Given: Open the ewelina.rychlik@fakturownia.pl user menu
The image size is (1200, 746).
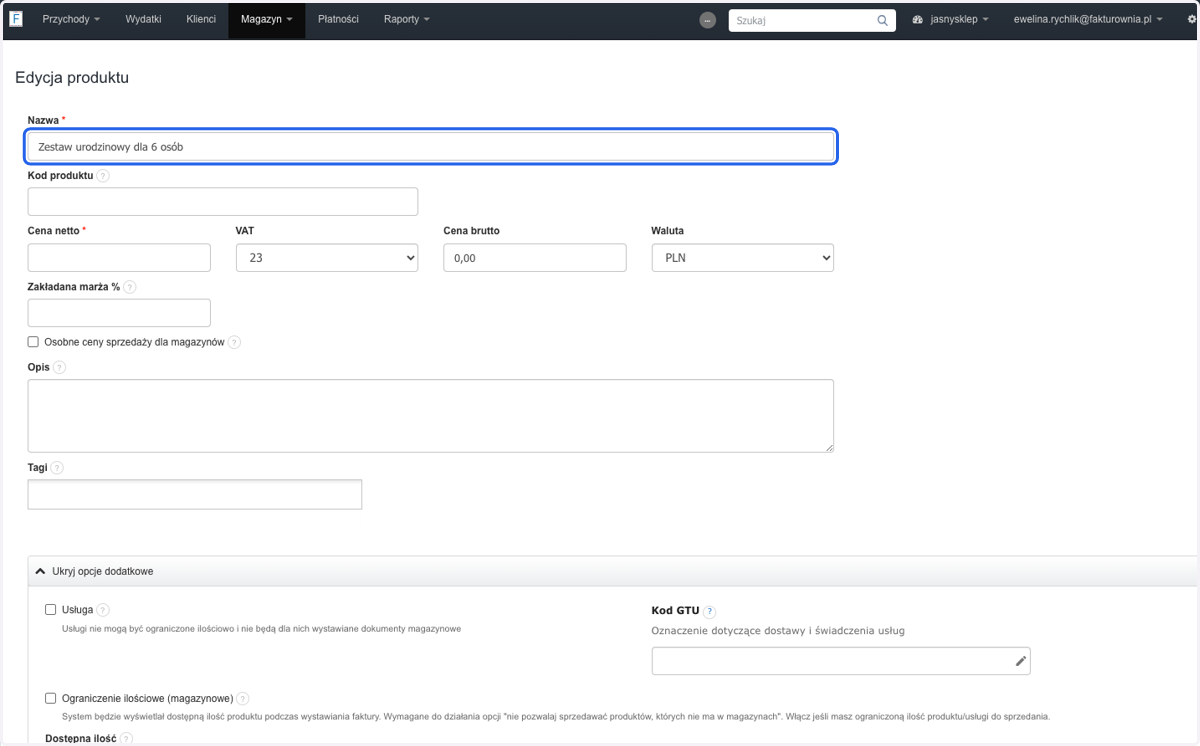Looking at the screenshot, I should (x=1089, y=19).
